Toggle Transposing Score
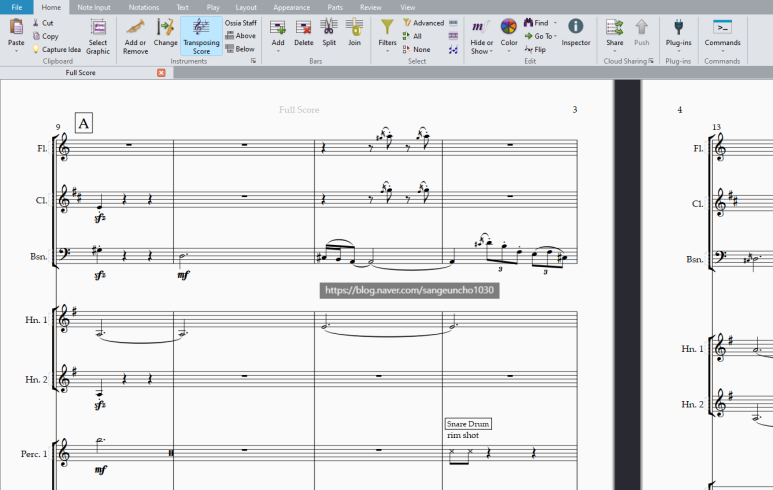The height and width of the screenshot is (490, 773). pyautogui.click(x=201, y=36)
